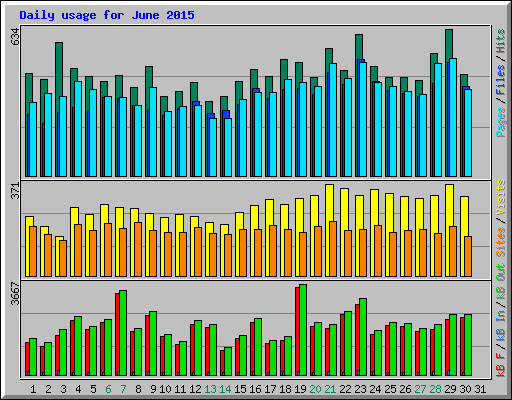Click day 23 on the x-axis

360,389
